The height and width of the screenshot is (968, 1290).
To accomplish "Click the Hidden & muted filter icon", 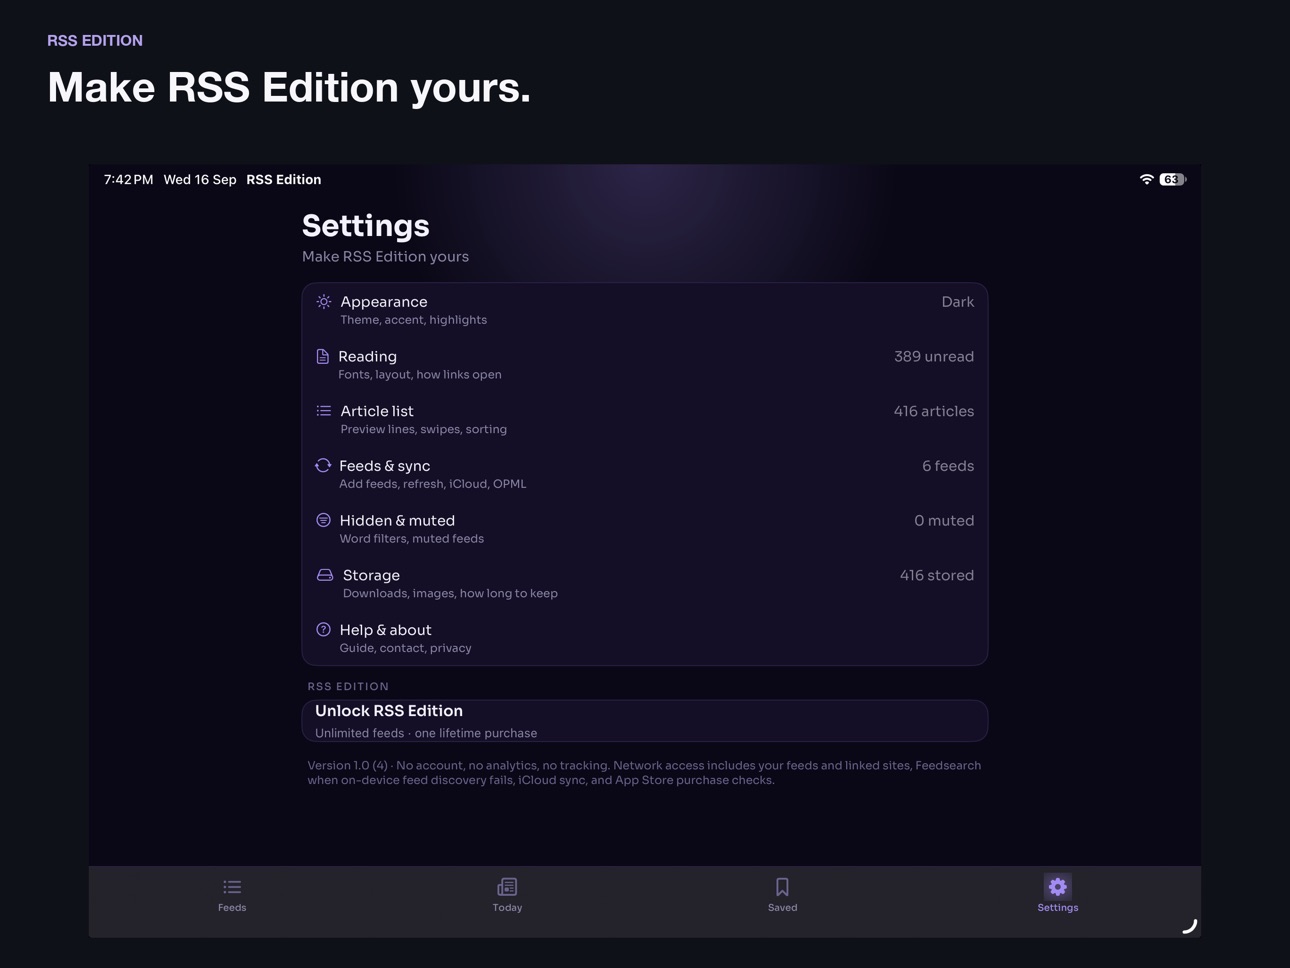I will tap(323, 520).
